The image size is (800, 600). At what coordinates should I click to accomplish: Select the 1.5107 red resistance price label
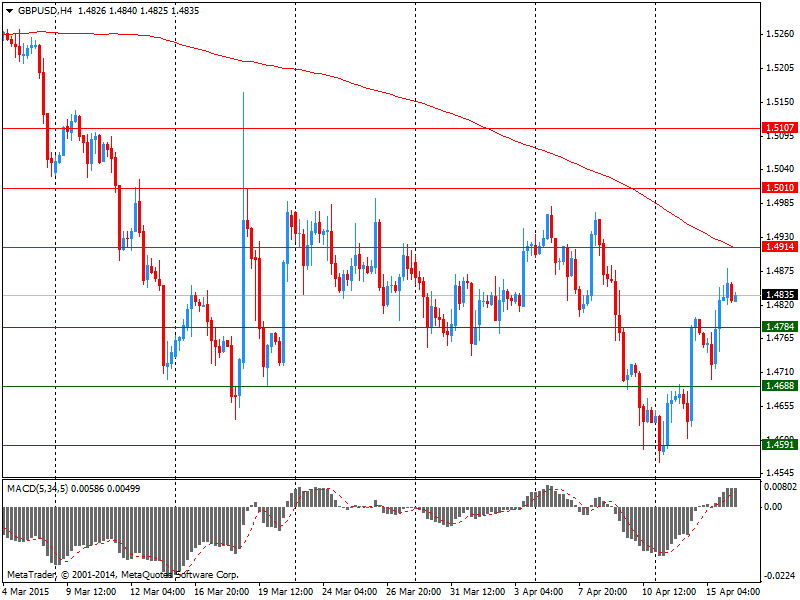(779, 128)
